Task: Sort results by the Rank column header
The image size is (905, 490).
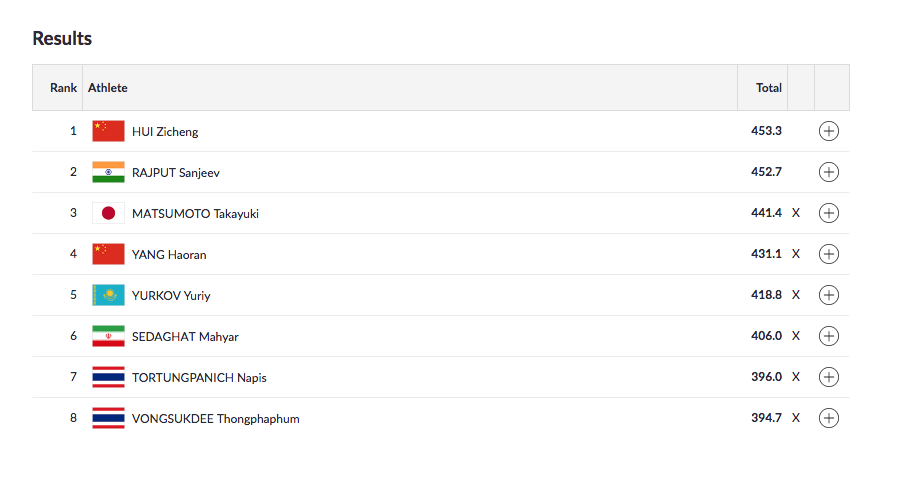Action: [x=63, y=88]
